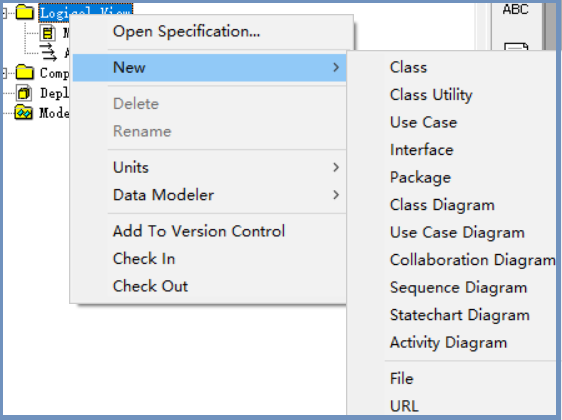The width and height of the screenshot is (562, 420).
Task: Select URL from the New submenu
Action: (404, 406)
